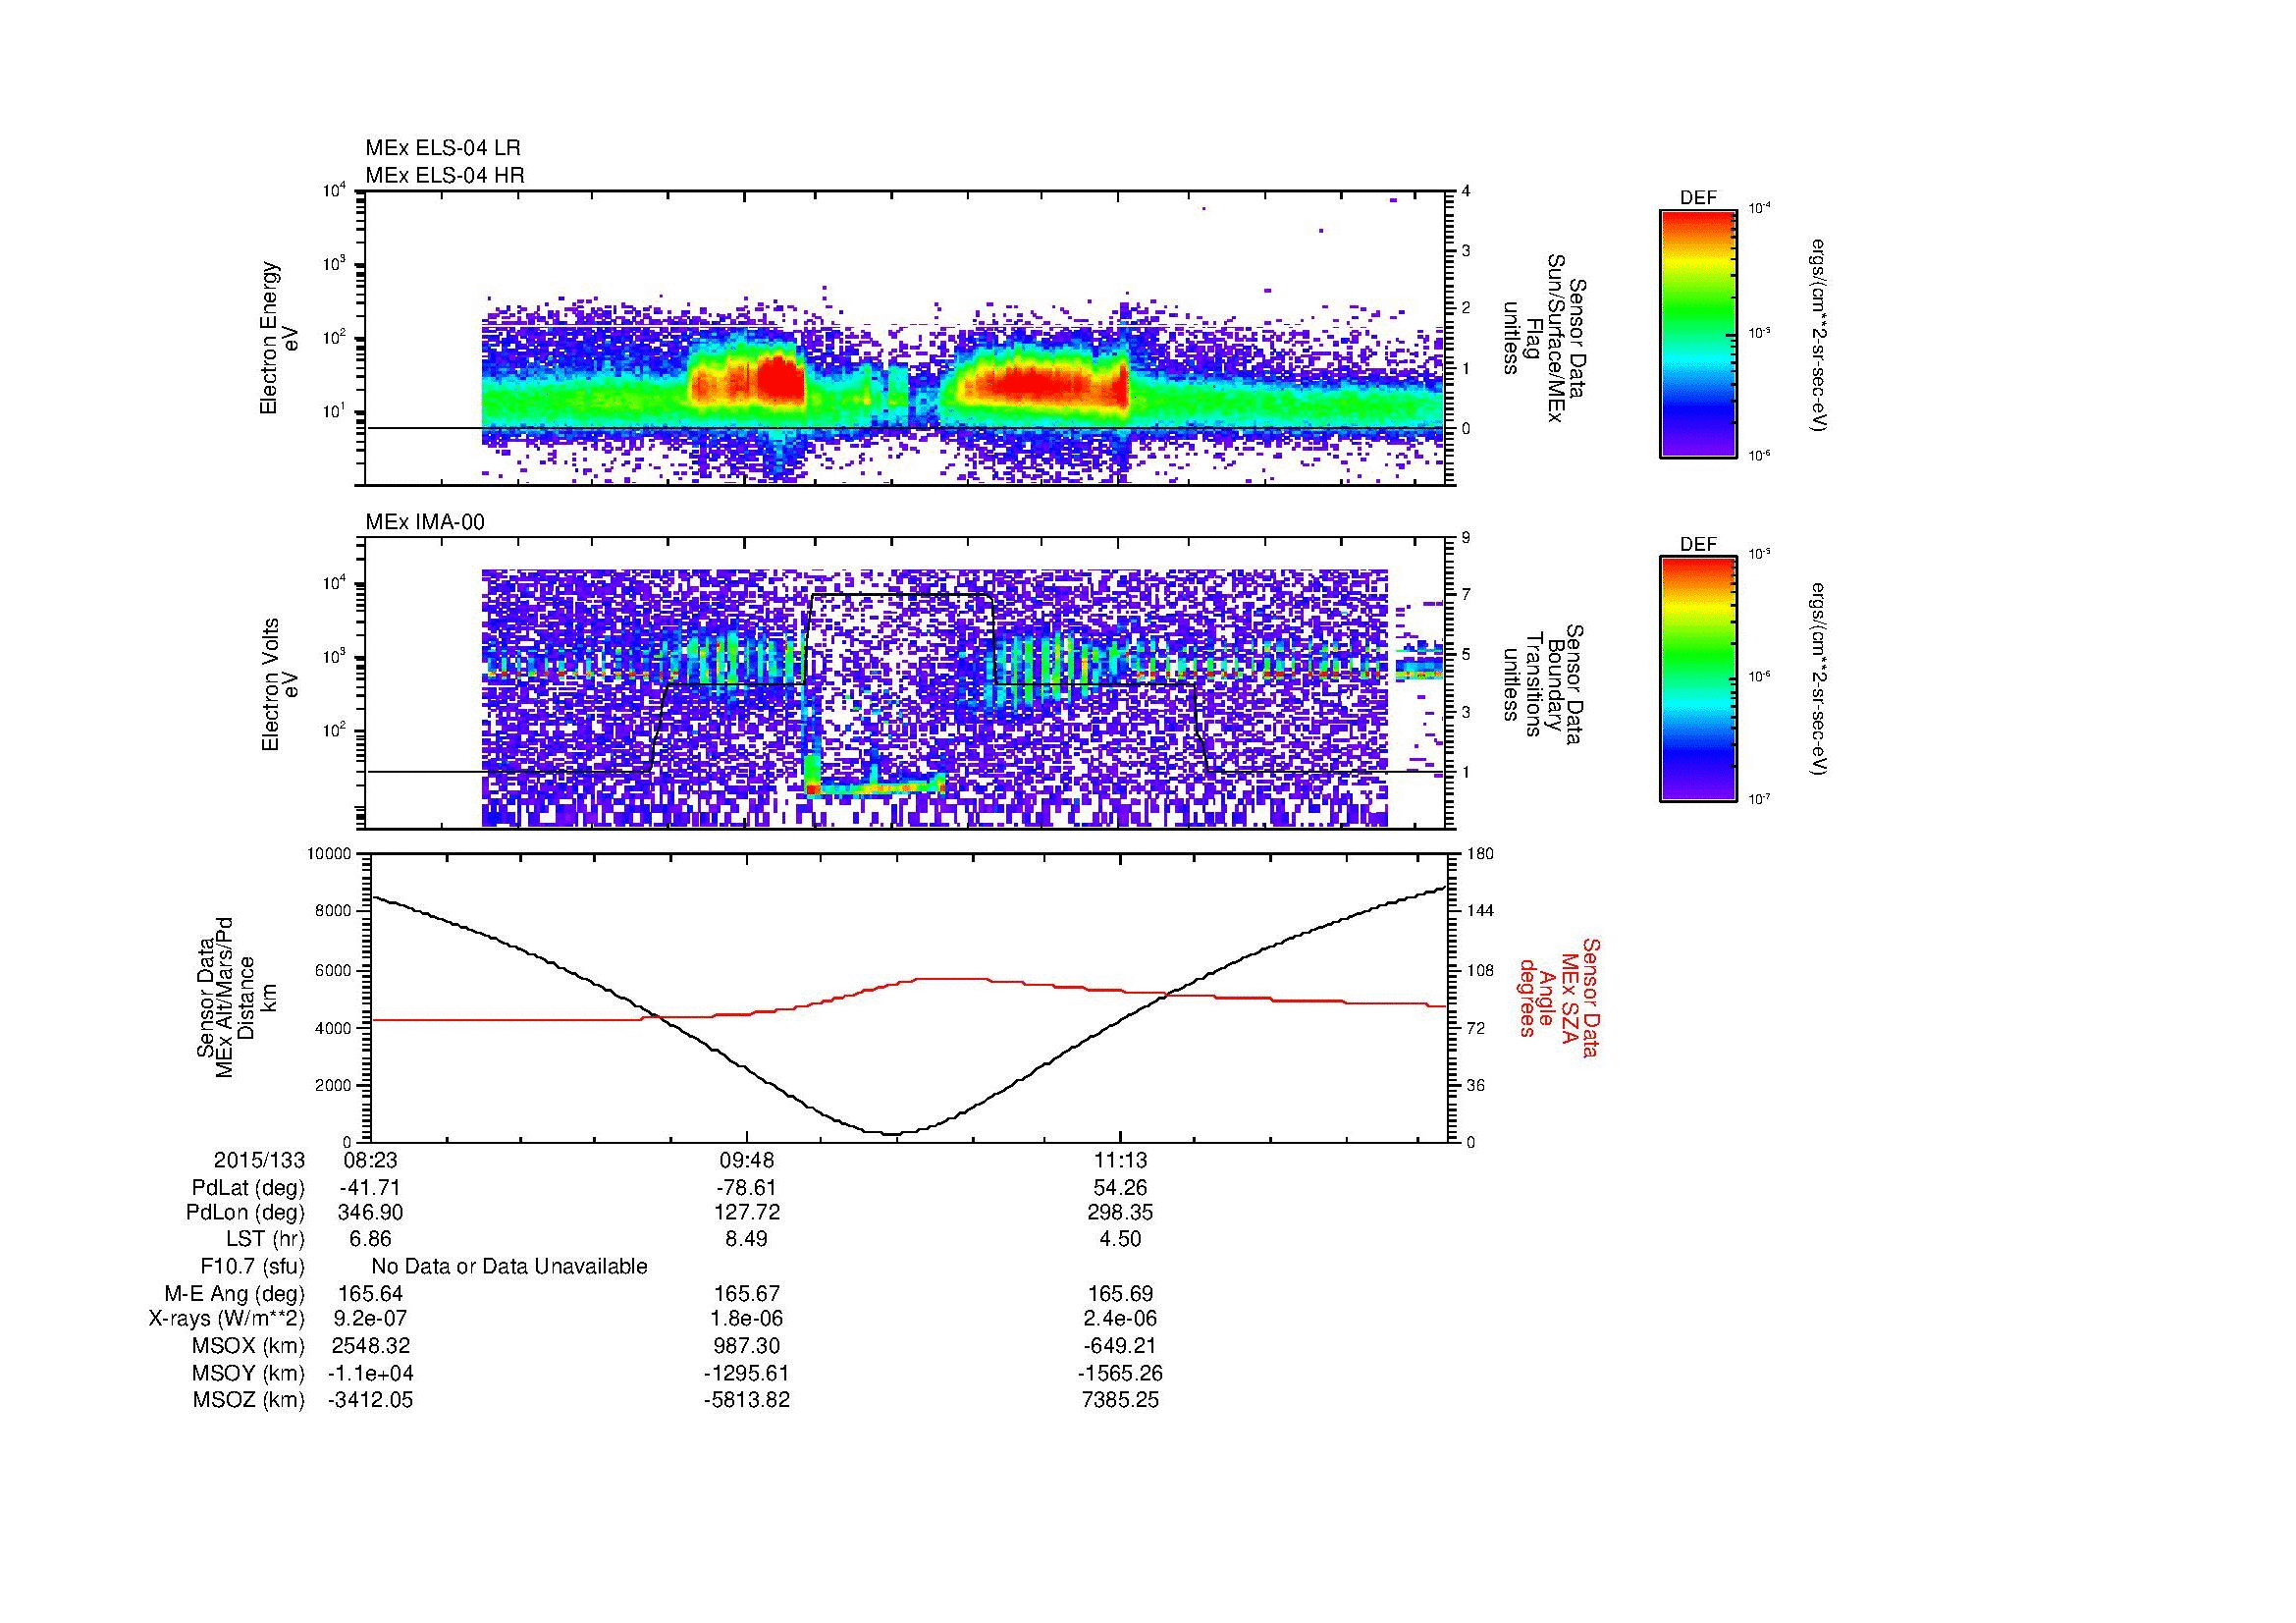Click the PdLat value -78.61
The width and height of the screenshot is (2296, 1623).
(x=746, y=1188)
